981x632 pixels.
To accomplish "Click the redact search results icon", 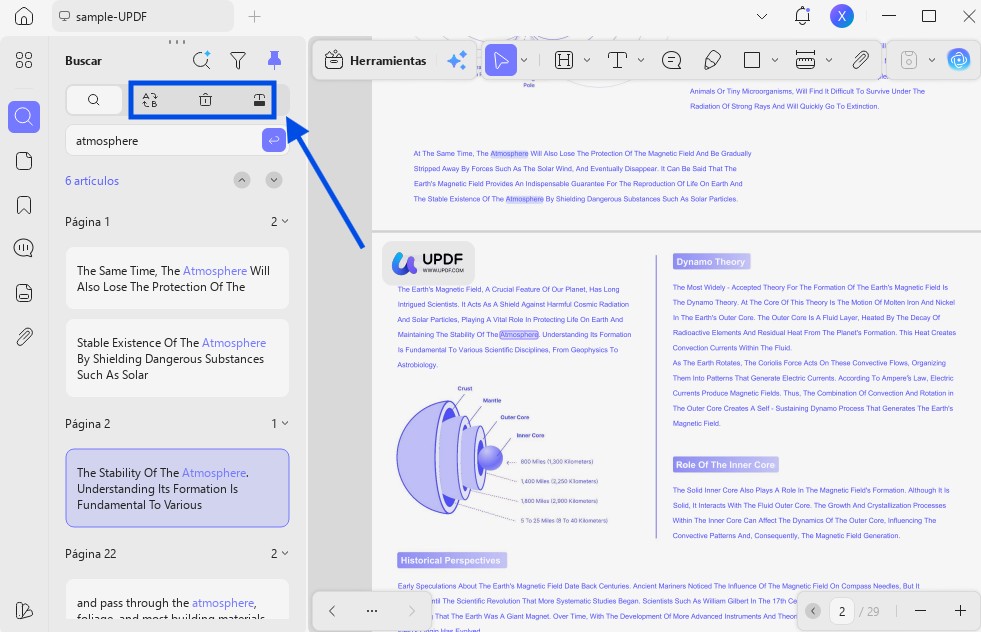I will point(259,100).
